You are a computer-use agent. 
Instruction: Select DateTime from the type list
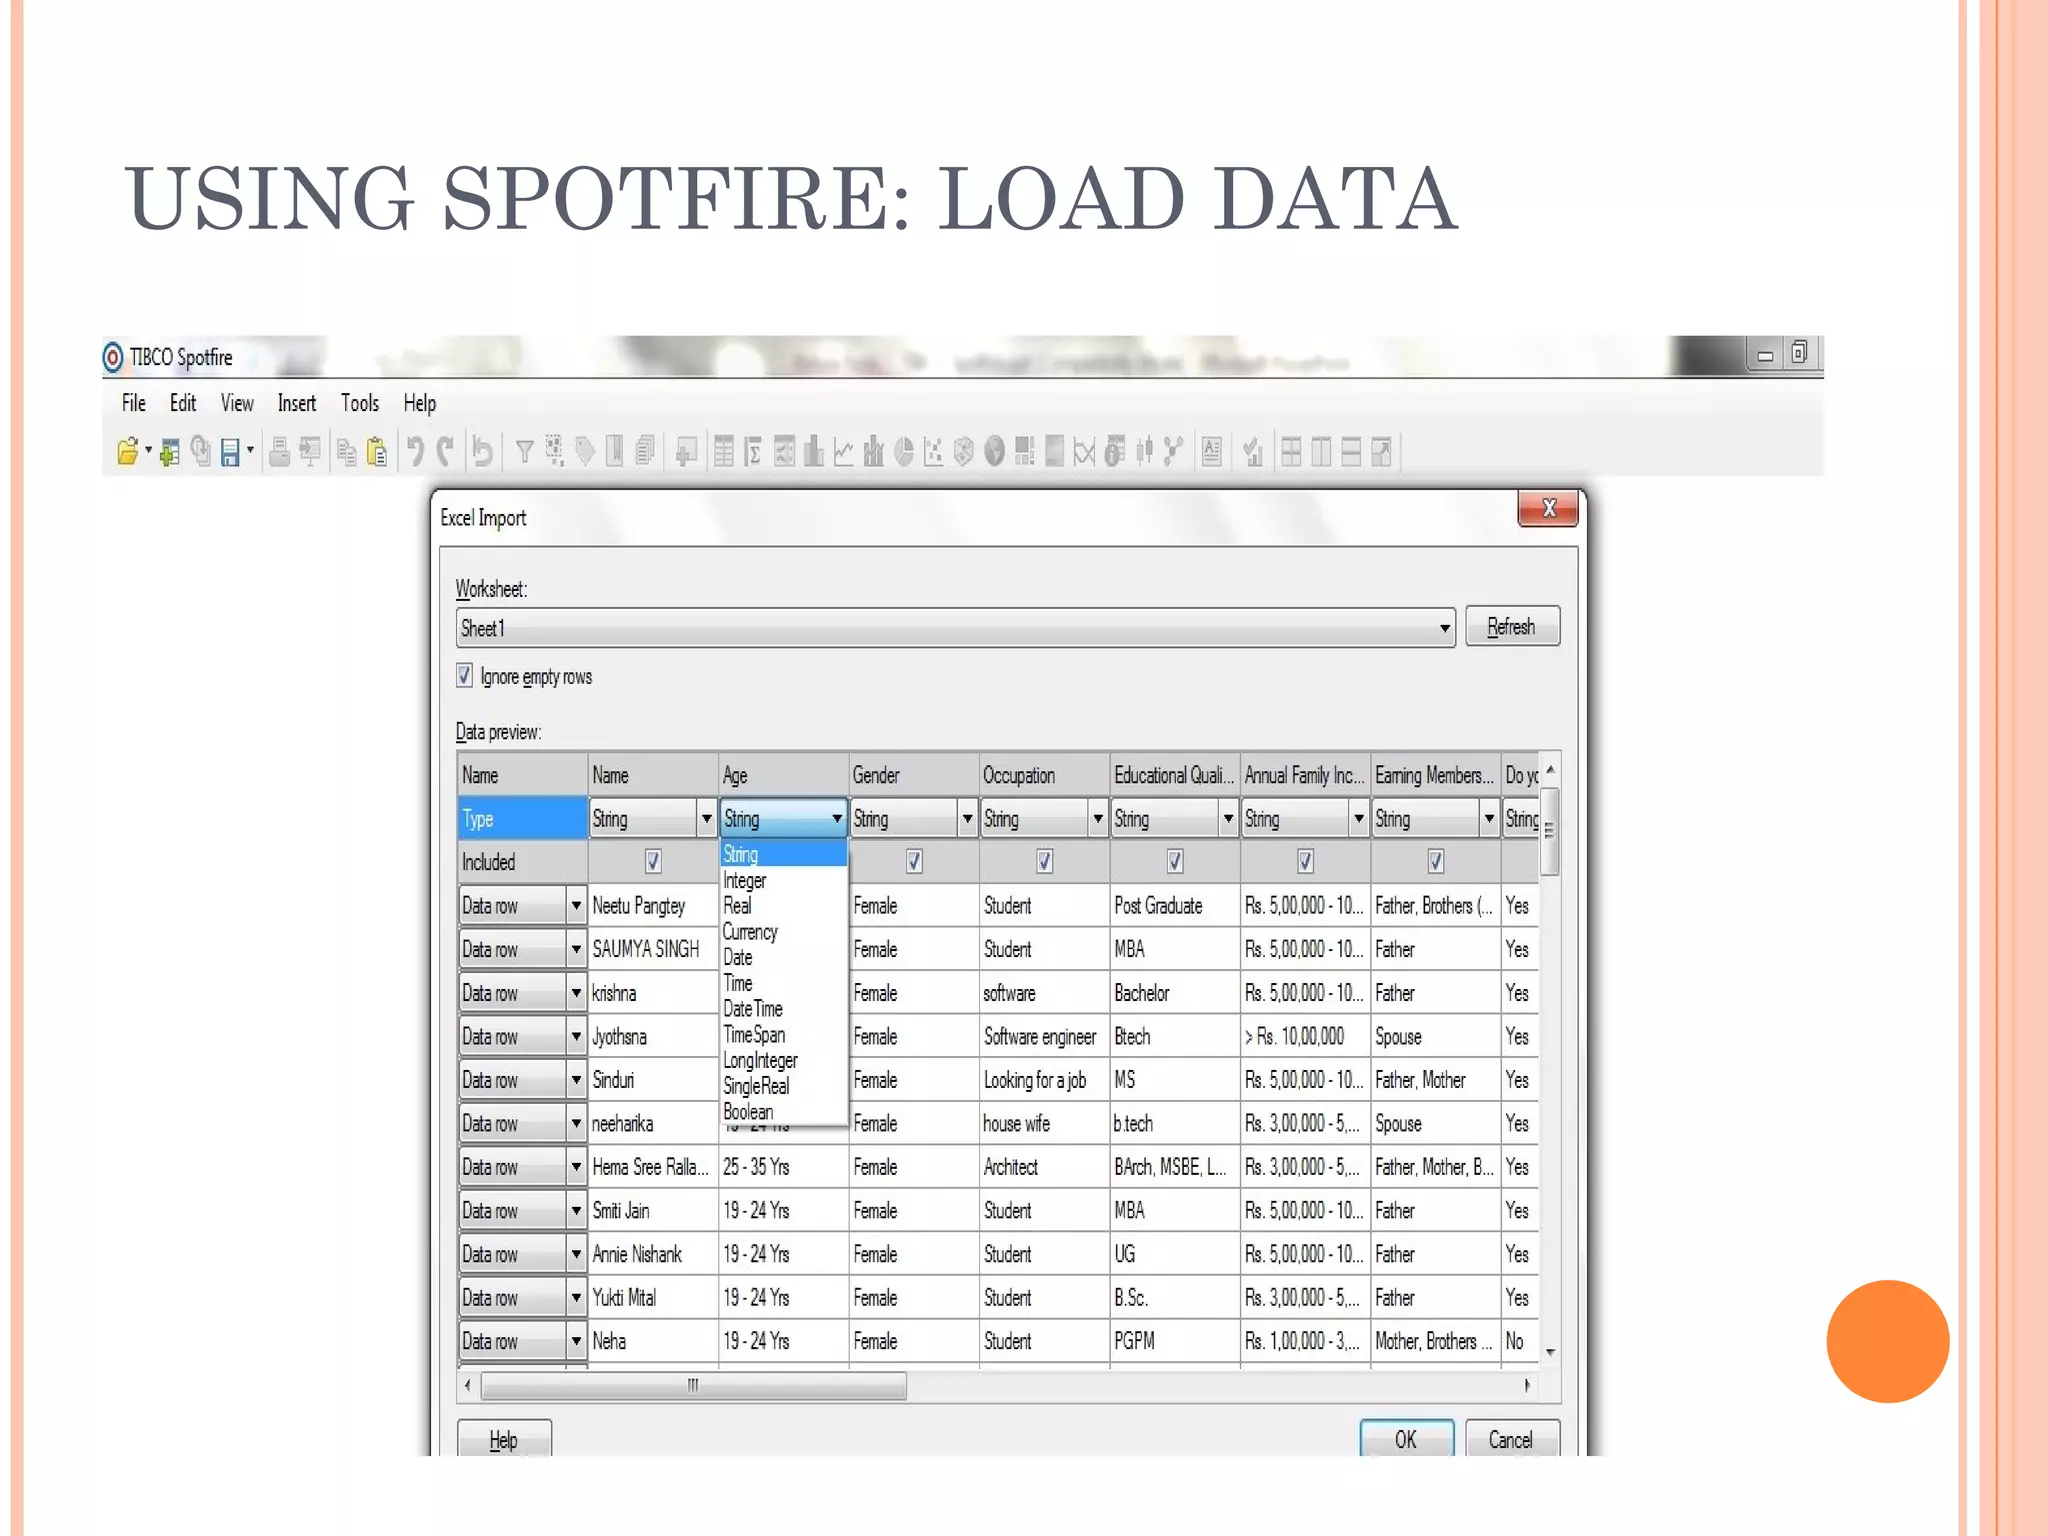pos(784,1009)
